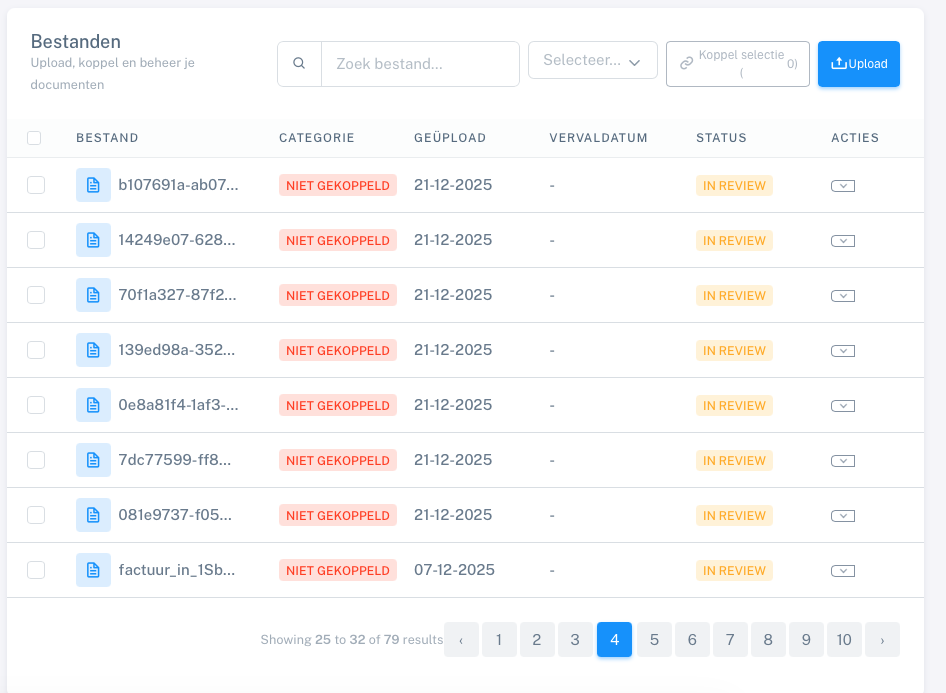Toggle the select-all checkbox in table header
946x693 pixels.
click(x=34, y=138)
